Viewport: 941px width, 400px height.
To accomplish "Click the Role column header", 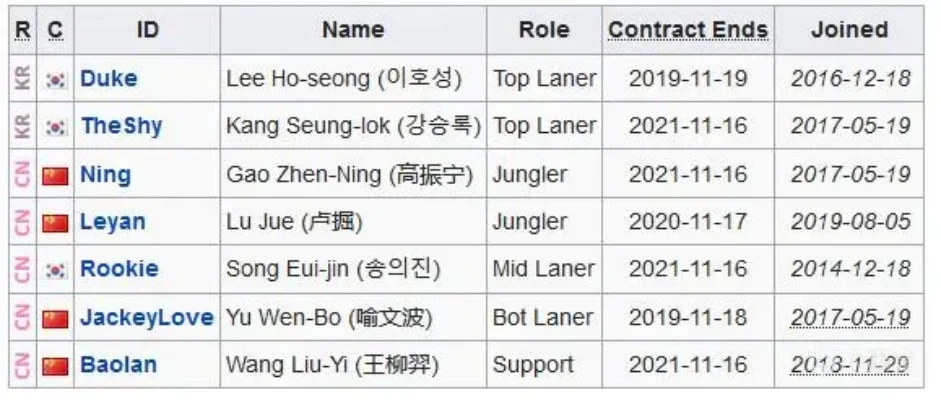I will pos(544,30).
